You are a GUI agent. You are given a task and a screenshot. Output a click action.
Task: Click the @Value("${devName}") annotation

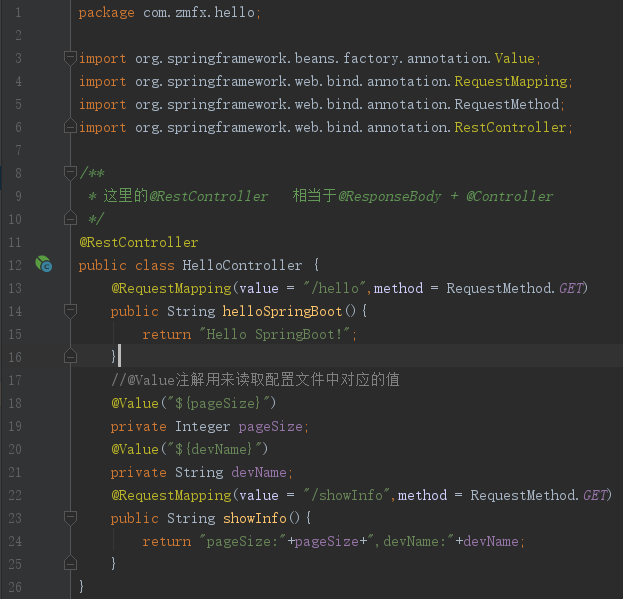[190, 449]
